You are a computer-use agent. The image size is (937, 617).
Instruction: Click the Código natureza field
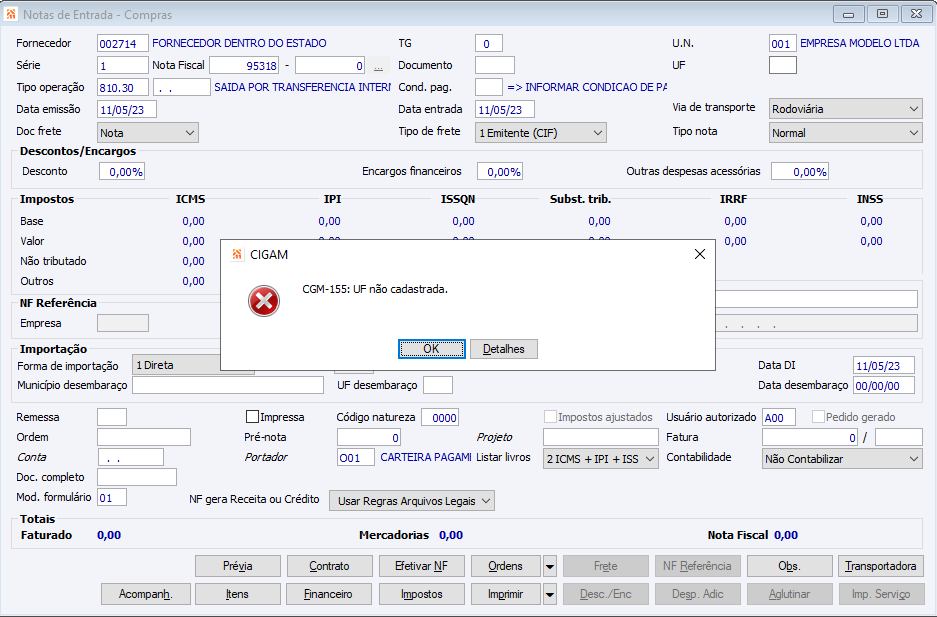coord(440,417)
